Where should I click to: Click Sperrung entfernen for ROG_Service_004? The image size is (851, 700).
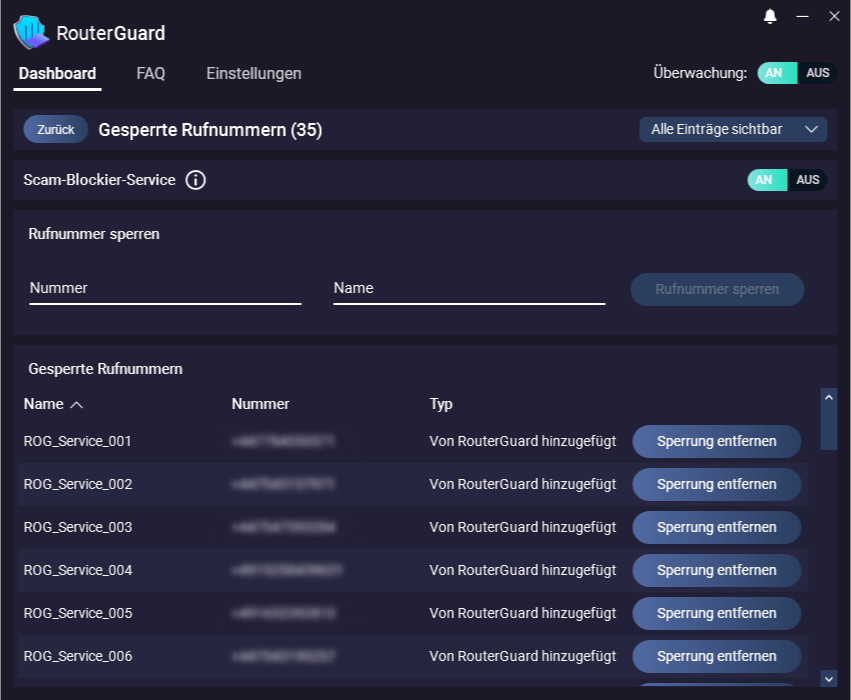(716, 570)
